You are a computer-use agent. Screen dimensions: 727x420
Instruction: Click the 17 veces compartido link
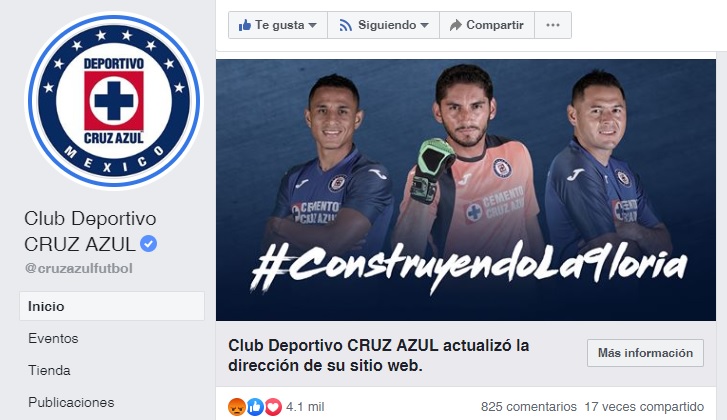click(644, 407)
